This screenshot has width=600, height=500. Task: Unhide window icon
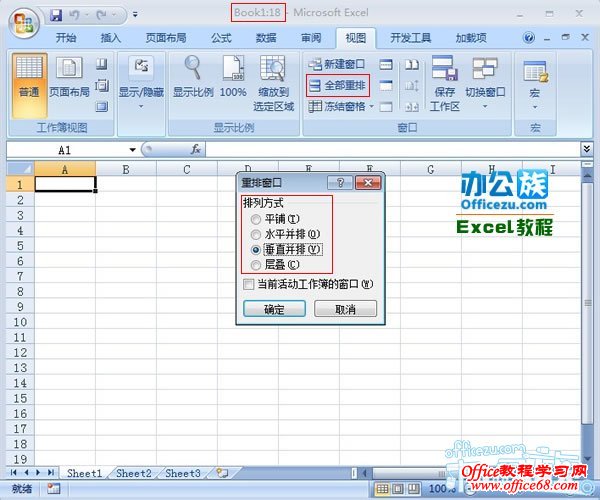pos(386,107)
